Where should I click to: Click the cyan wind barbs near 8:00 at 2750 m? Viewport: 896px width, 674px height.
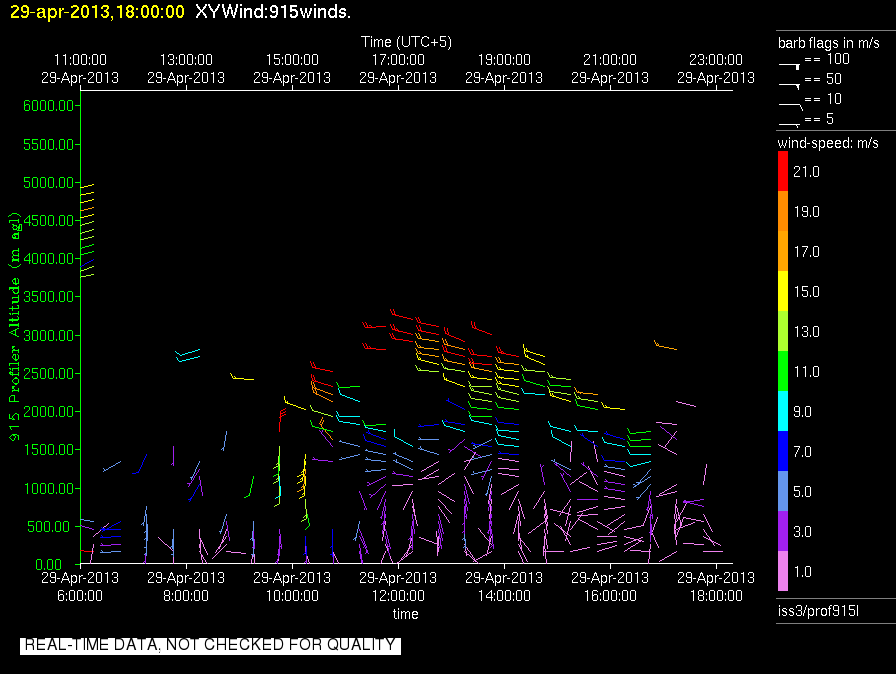coord(187,355)
